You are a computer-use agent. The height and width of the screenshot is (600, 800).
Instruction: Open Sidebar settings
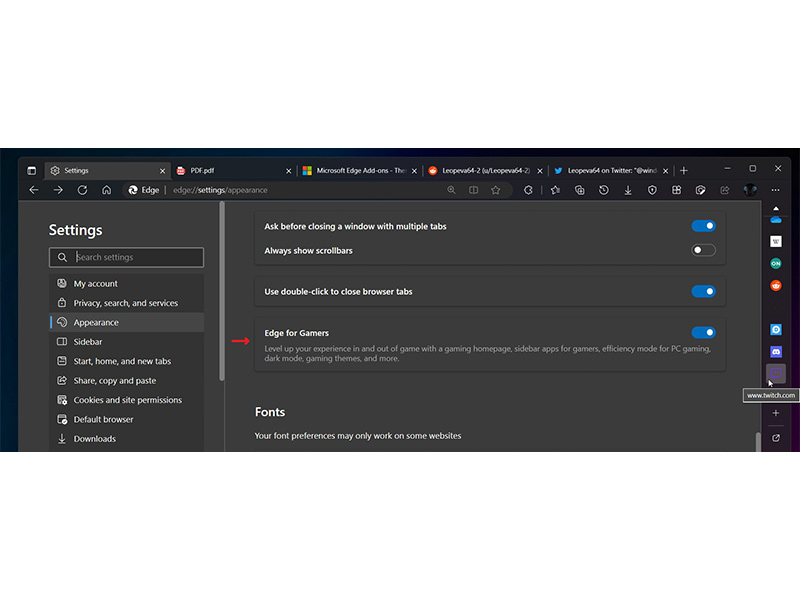pyautogui.click(x=127, y=342)
